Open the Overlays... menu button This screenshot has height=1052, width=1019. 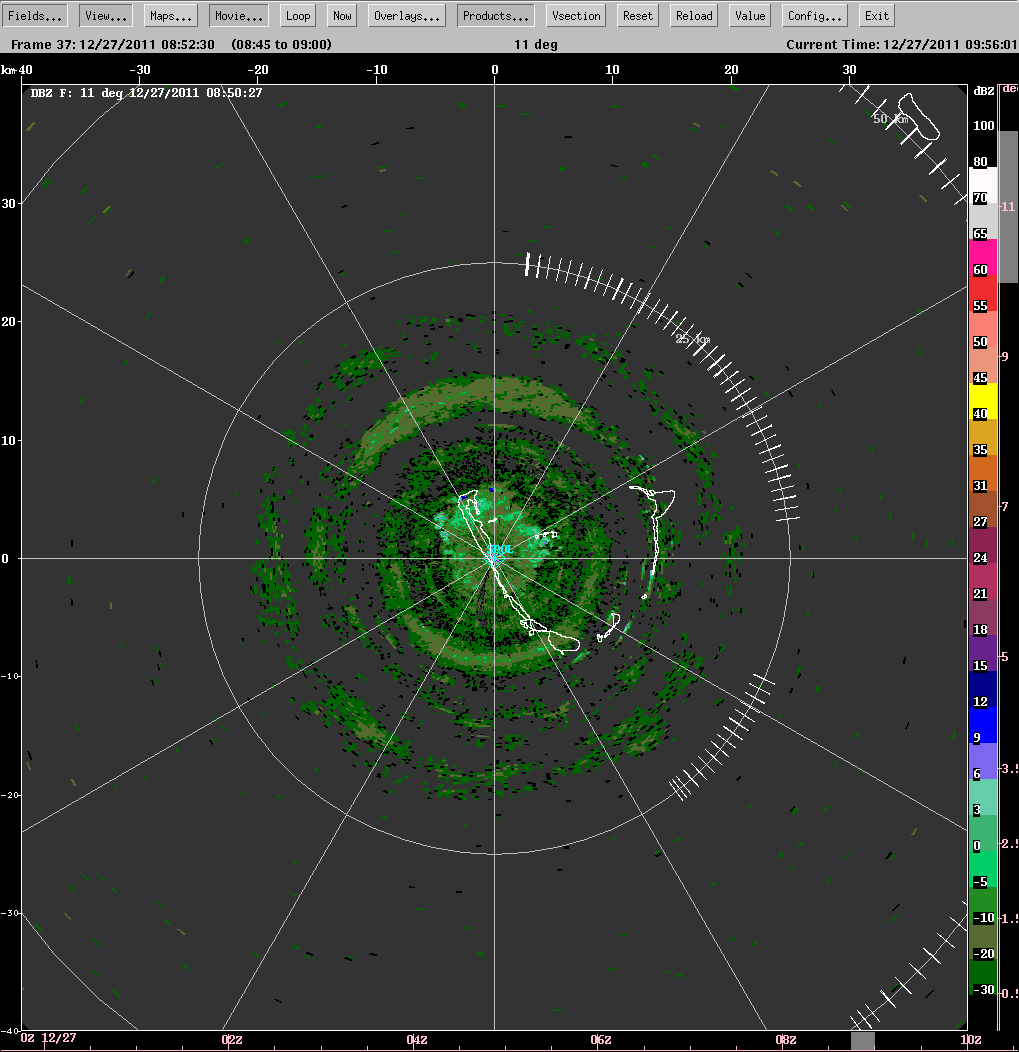[407, 15]
